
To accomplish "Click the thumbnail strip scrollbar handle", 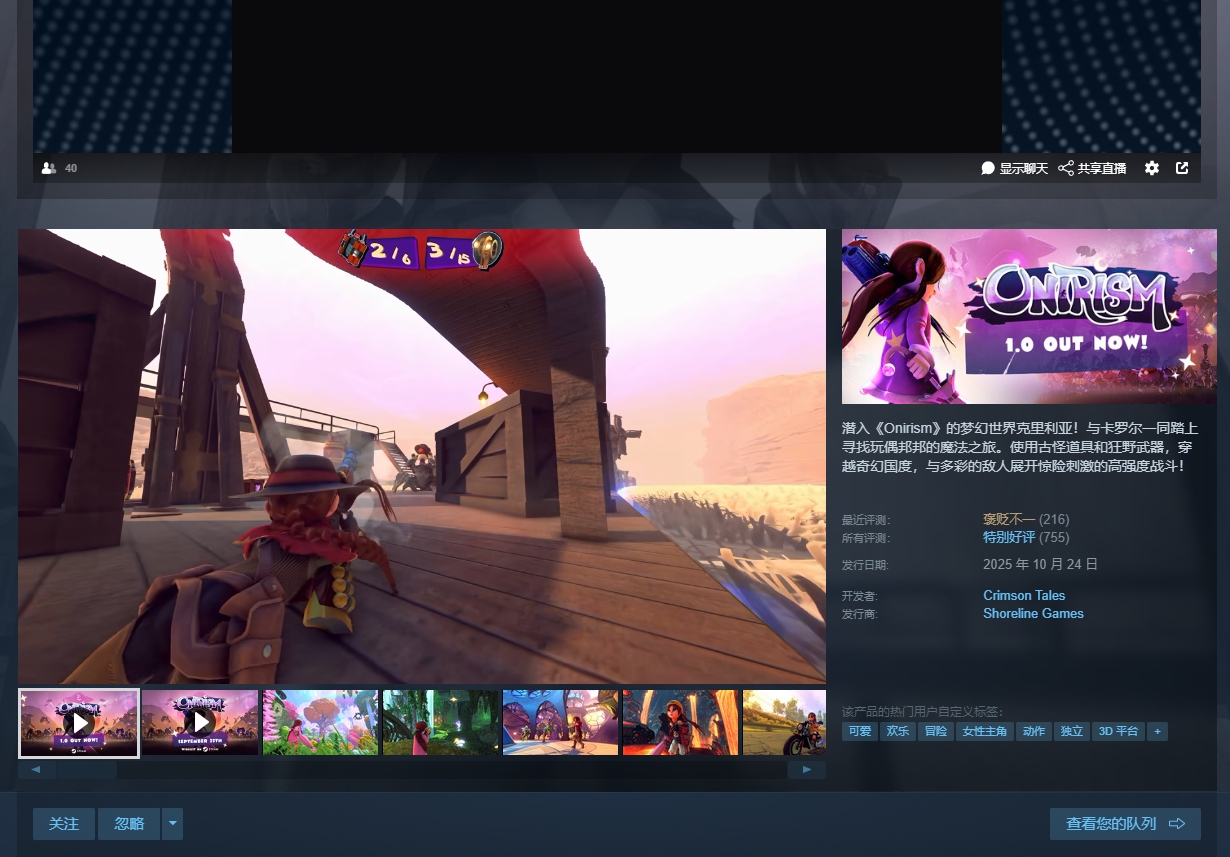I will [86, 770].
